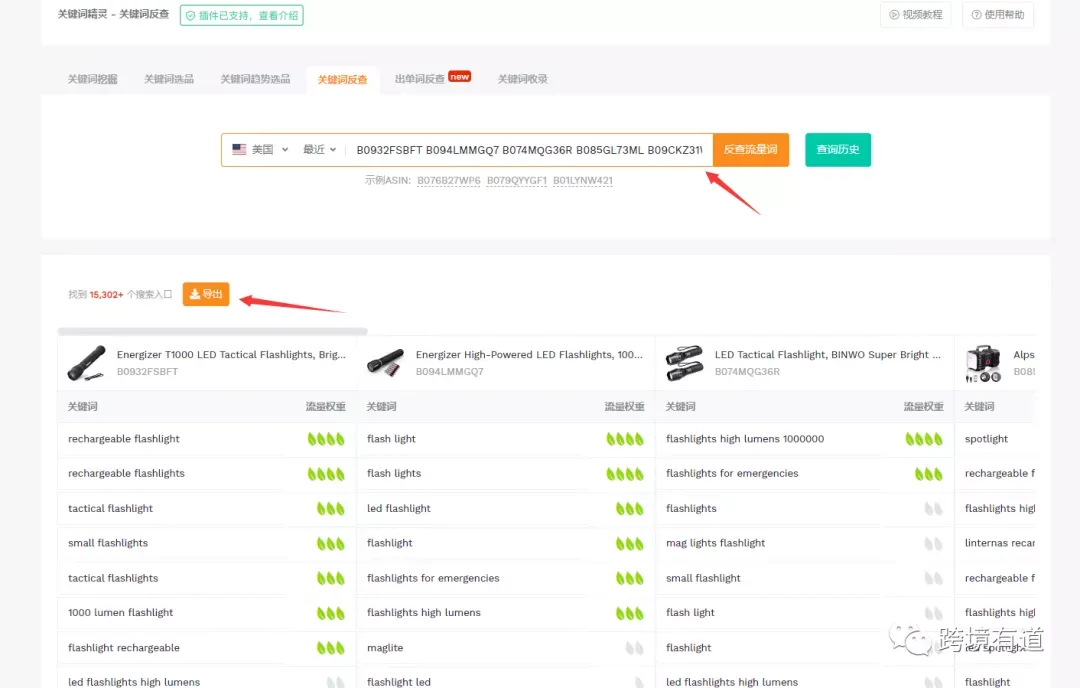The height and width of the screenshot is (688, 1080).
Task: Click keyword 'rechargeable flashlights' in first column
Action: point(126,473)
